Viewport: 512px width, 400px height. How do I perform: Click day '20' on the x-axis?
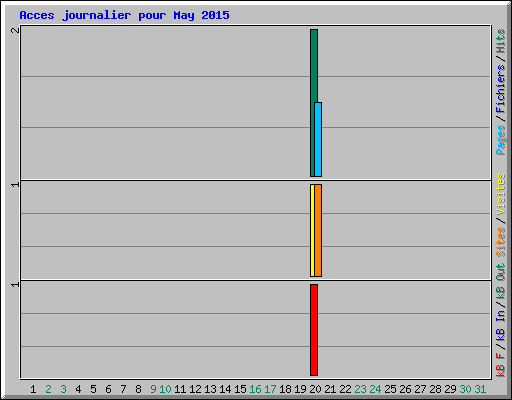(315, 389)
